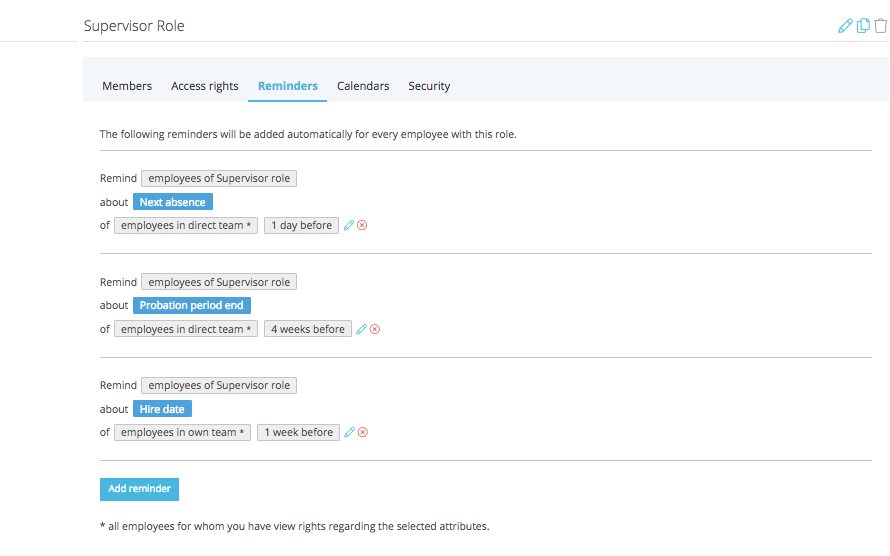890x556 pixels.
Task: Open the Members tab
Action: pos(127,86)
